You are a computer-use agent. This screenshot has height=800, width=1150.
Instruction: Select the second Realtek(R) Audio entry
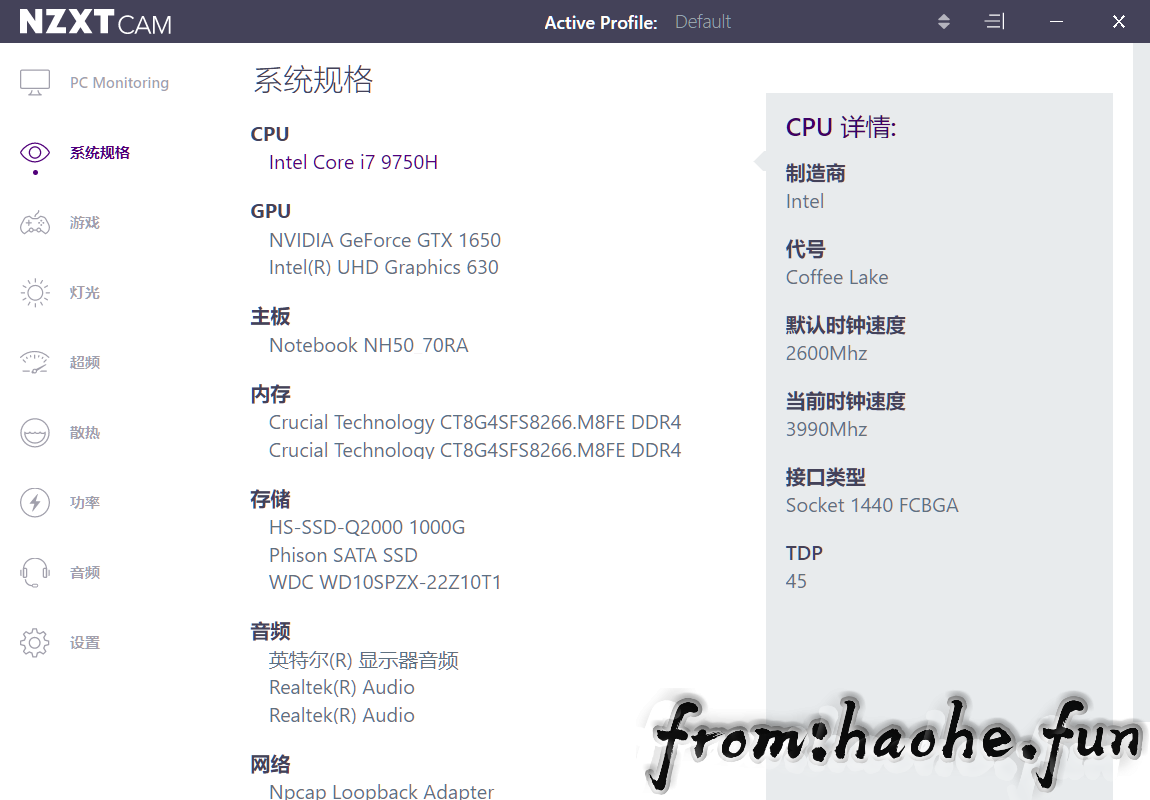pyautogui.click(x=341, y=716)
